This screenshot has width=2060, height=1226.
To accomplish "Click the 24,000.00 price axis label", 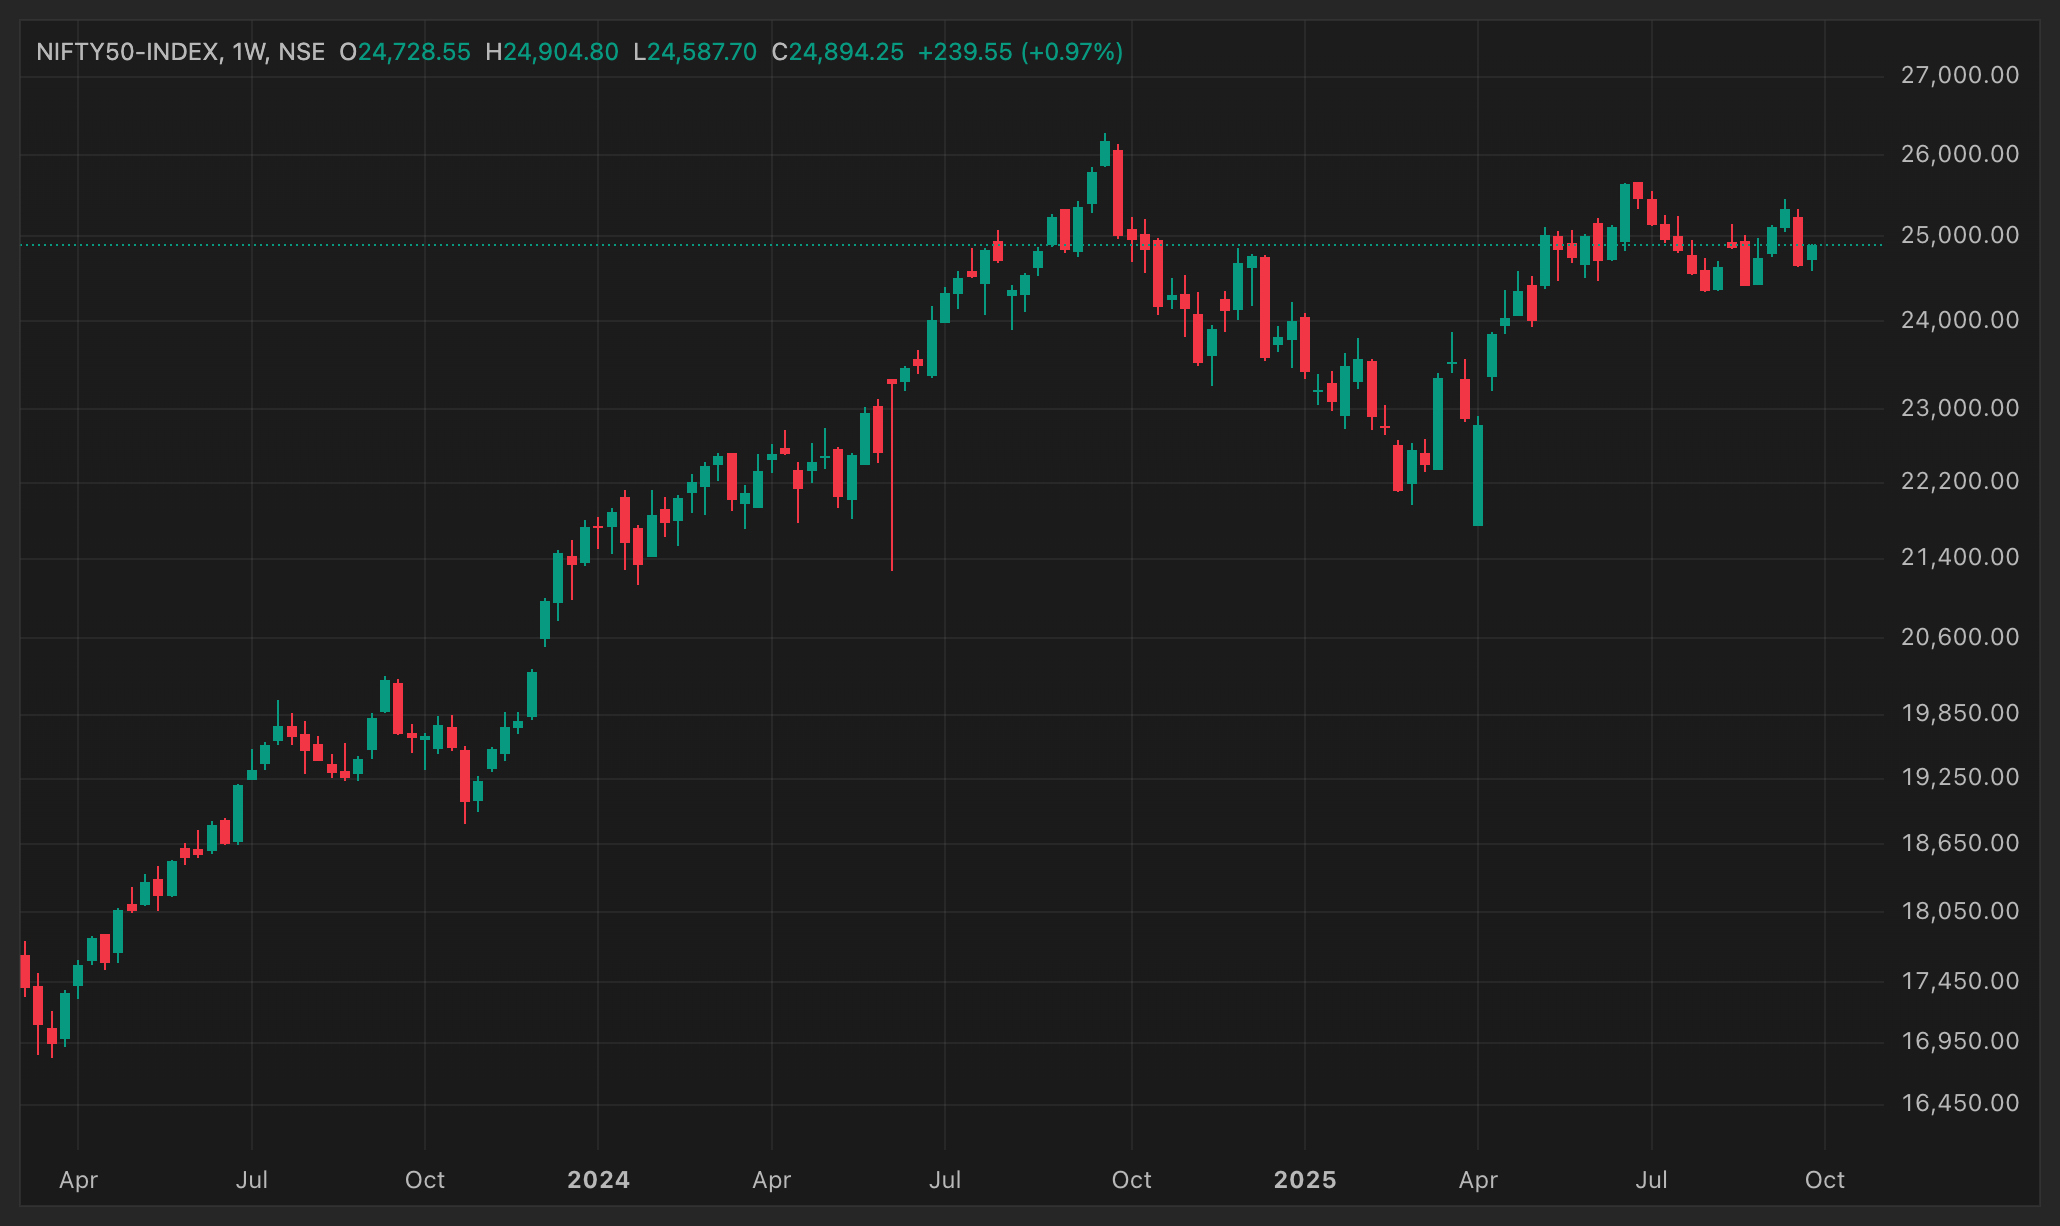I will (x=1960, y=320).
